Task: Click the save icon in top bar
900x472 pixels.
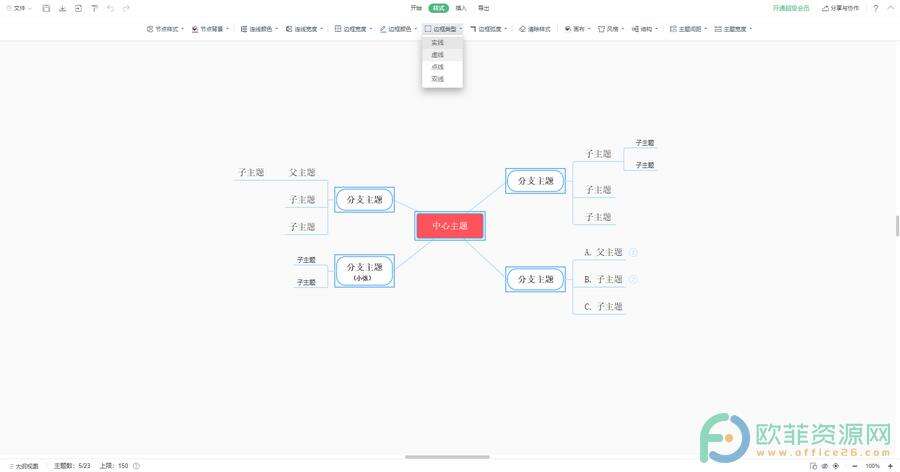Action: (x=46, y=9)
